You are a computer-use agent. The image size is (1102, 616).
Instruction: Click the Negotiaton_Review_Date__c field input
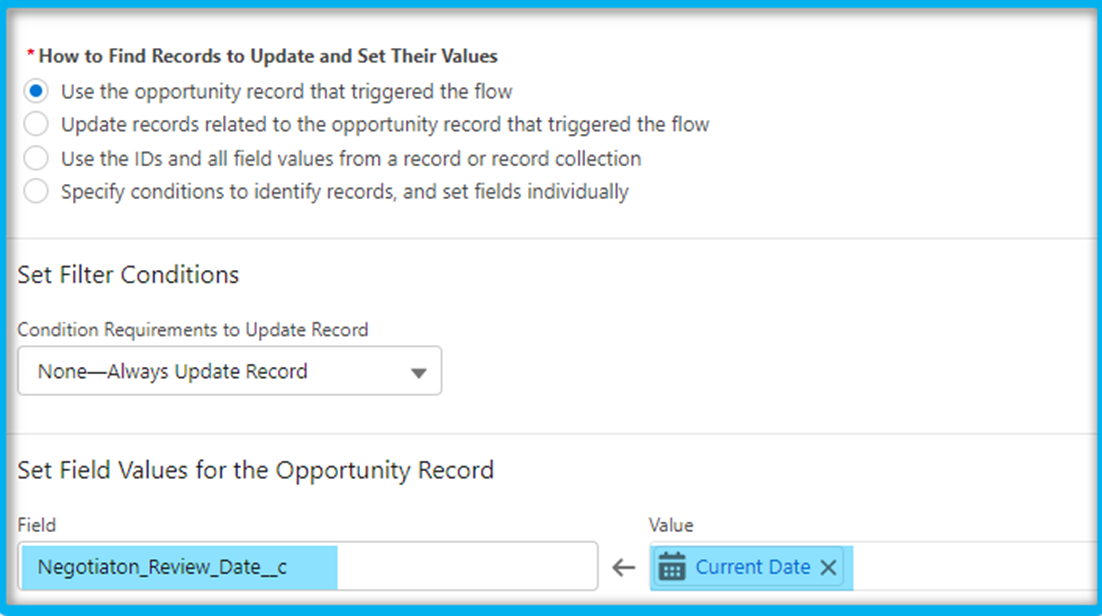308,566
